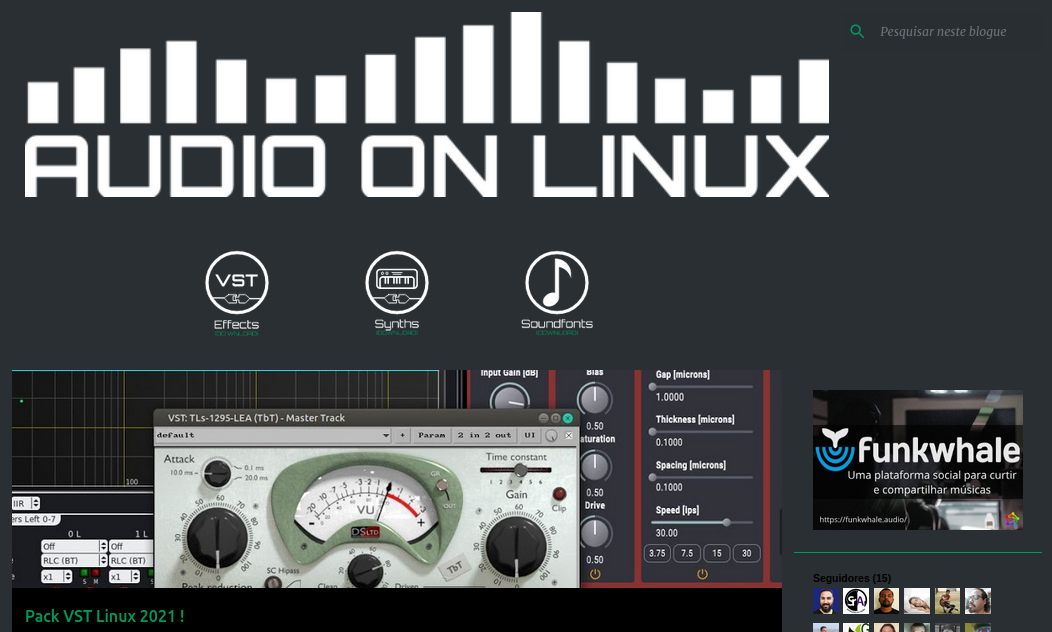Adjust the Spacing [microns] slider
The image size is (1052, 632).
(x=702, y=478)
